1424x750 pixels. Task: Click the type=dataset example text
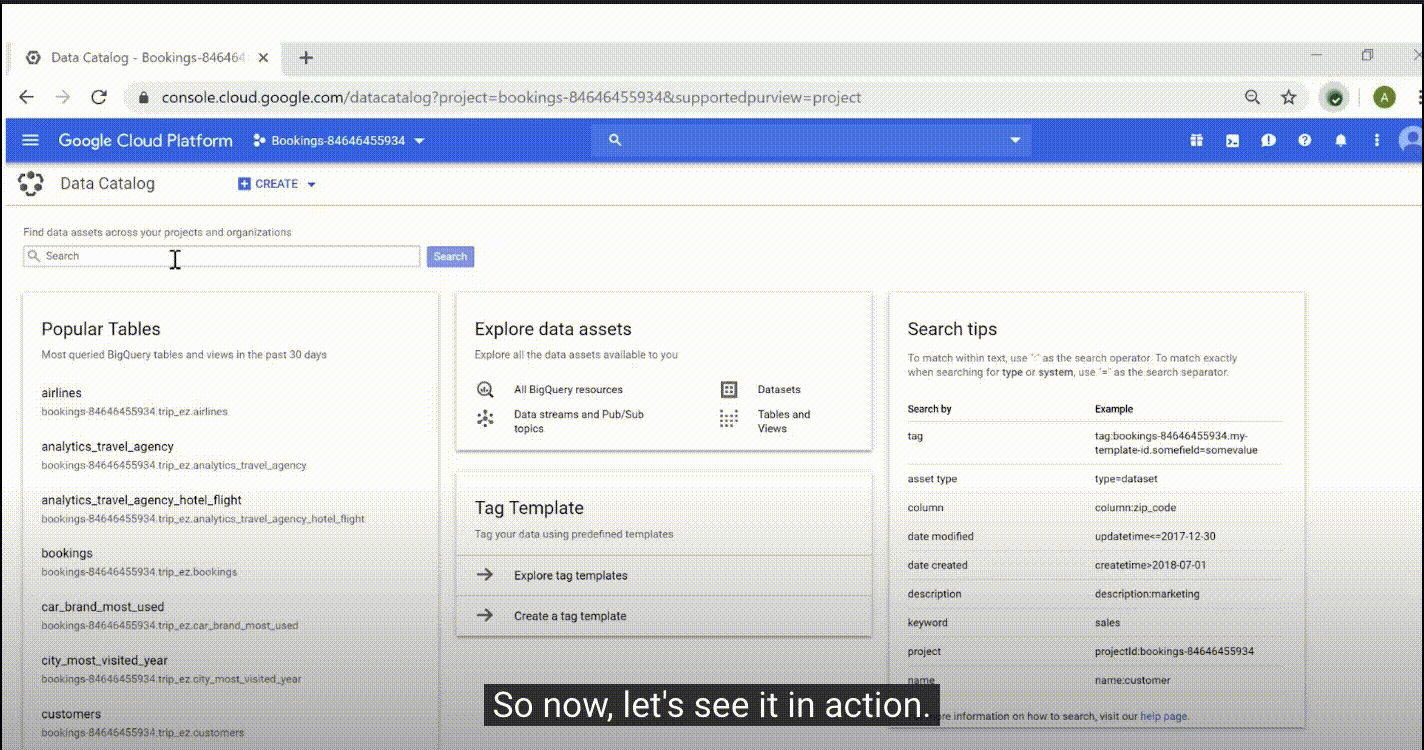tap(1126, 479)
